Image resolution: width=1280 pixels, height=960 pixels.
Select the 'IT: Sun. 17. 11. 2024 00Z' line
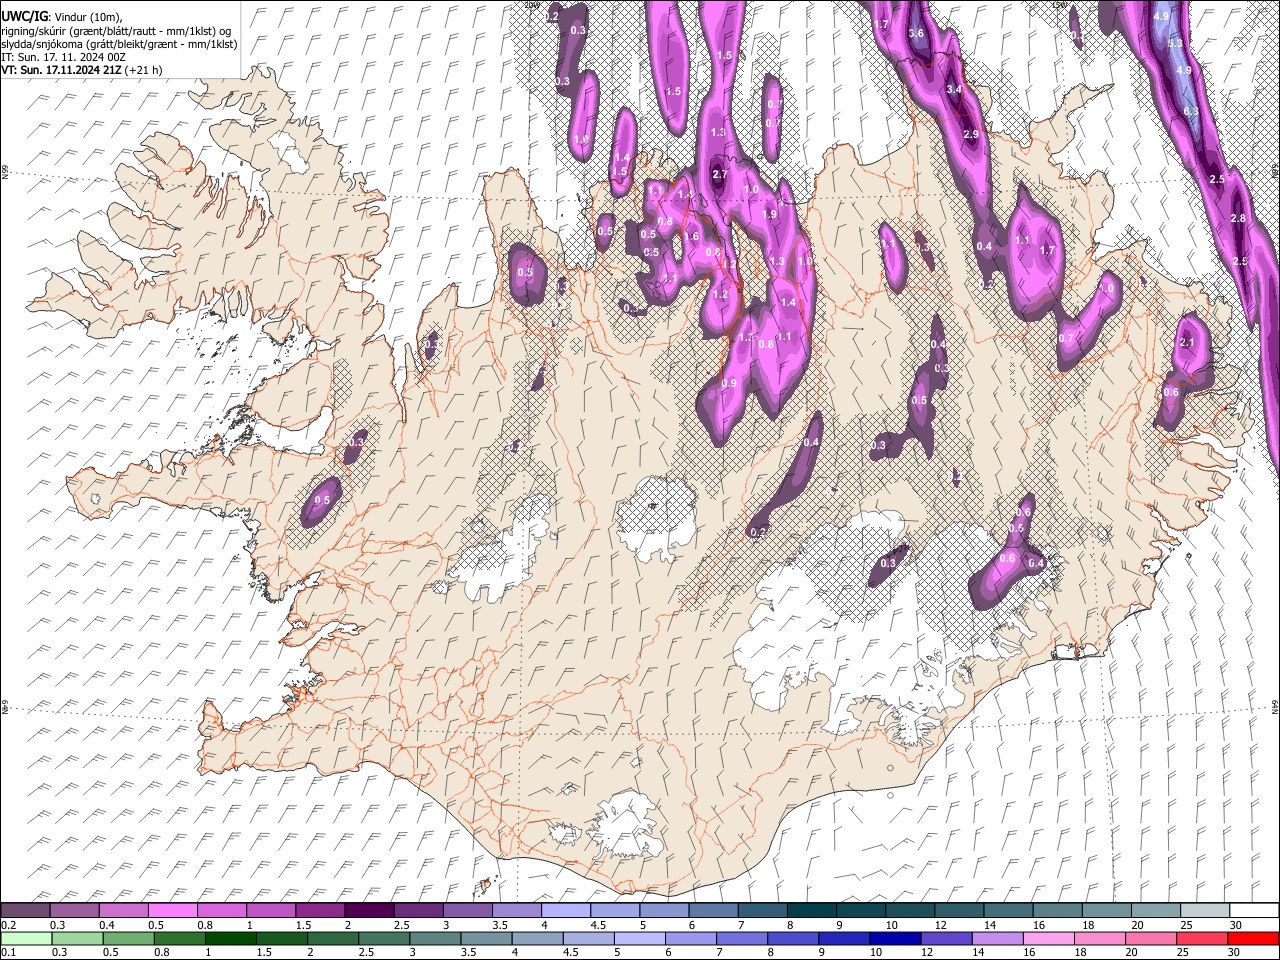click(x=63, y=57)
